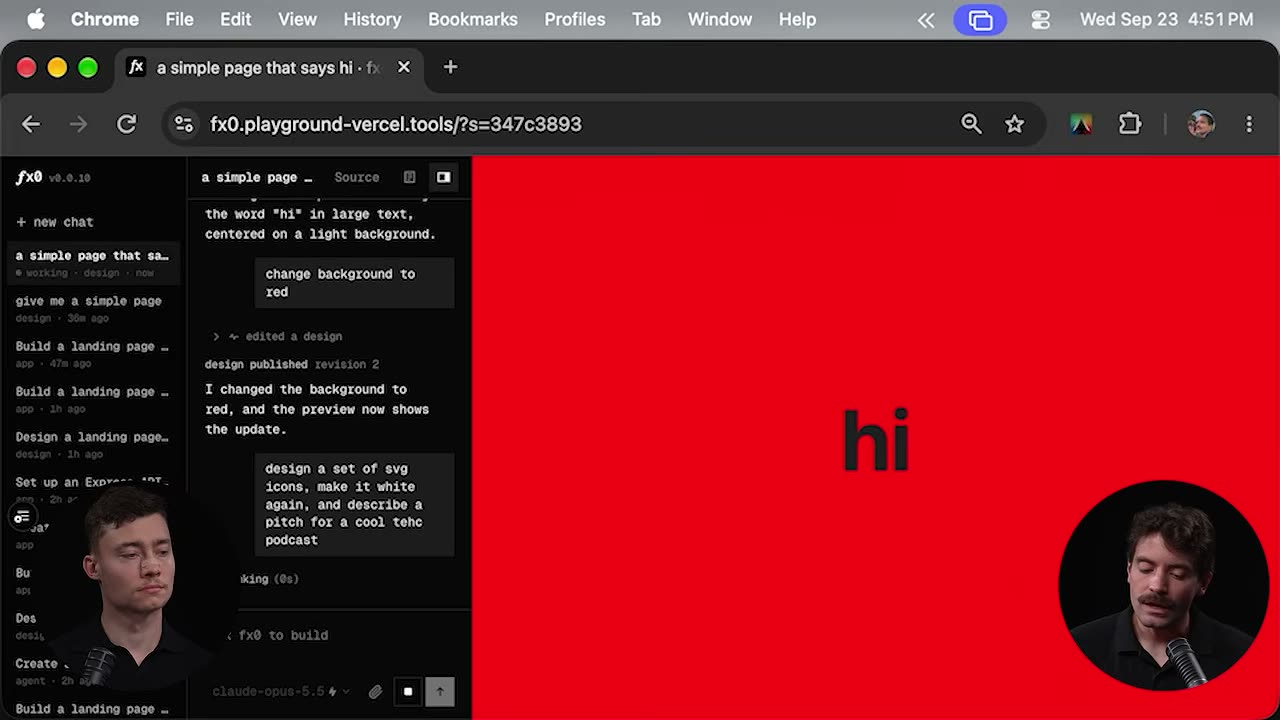
Task: Click the highlighted screen mirroring icon in menu bar
Action: [x=980, y=19]
